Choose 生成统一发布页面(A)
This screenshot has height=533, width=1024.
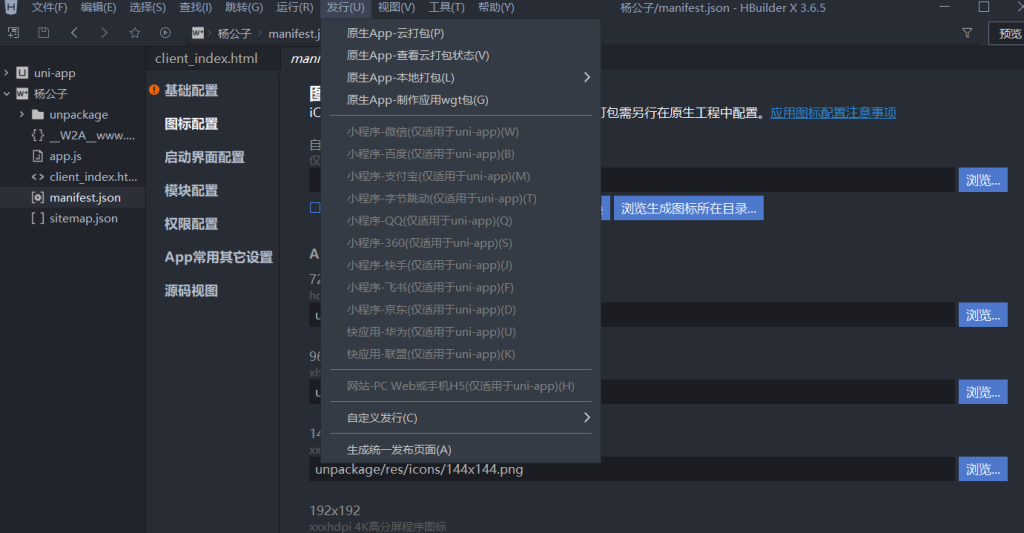point(460,449)
